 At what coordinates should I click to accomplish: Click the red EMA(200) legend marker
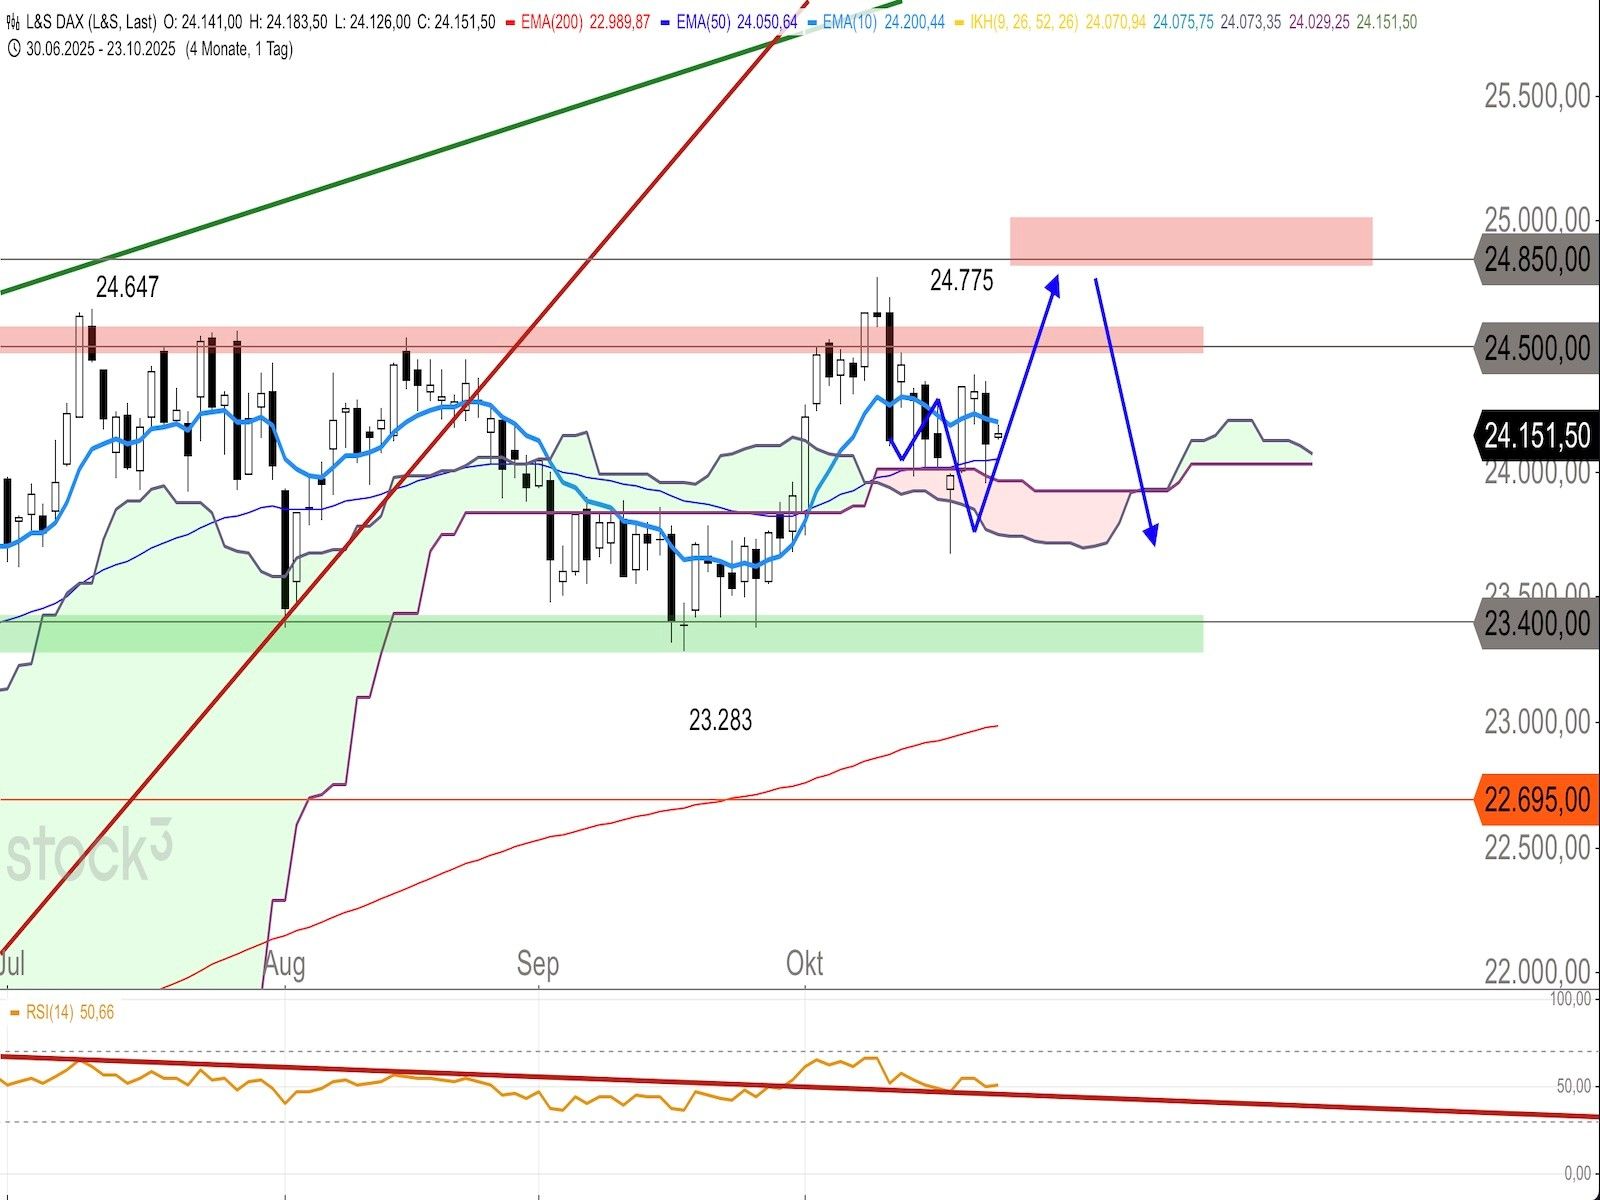512,22
